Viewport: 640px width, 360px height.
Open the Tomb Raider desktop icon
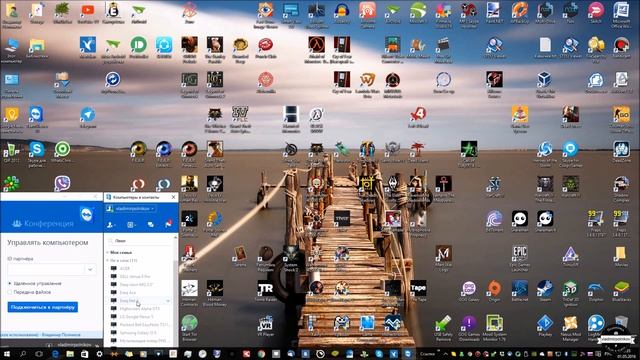pos(266,291)
